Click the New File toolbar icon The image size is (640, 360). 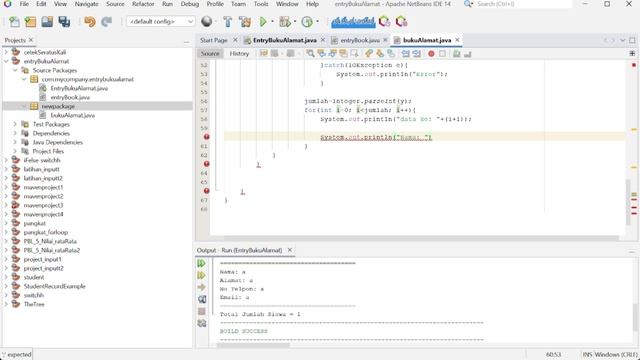pos(14,22)
